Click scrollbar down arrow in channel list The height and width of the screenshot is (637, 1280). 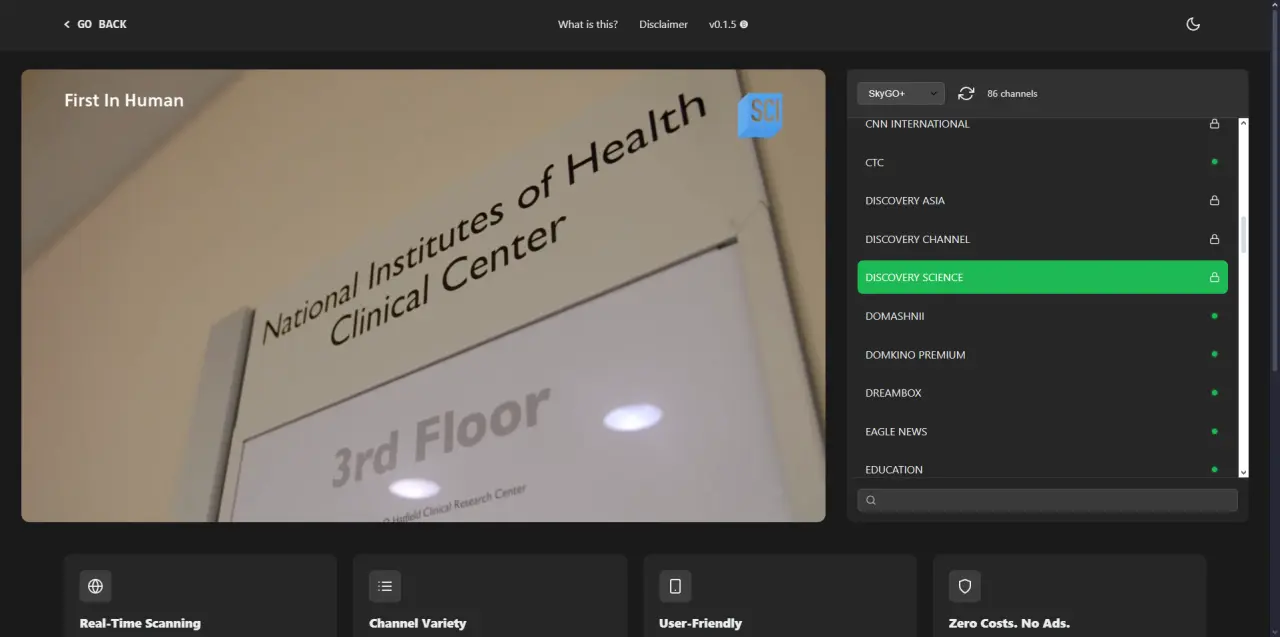click(x=1244, y=472)
